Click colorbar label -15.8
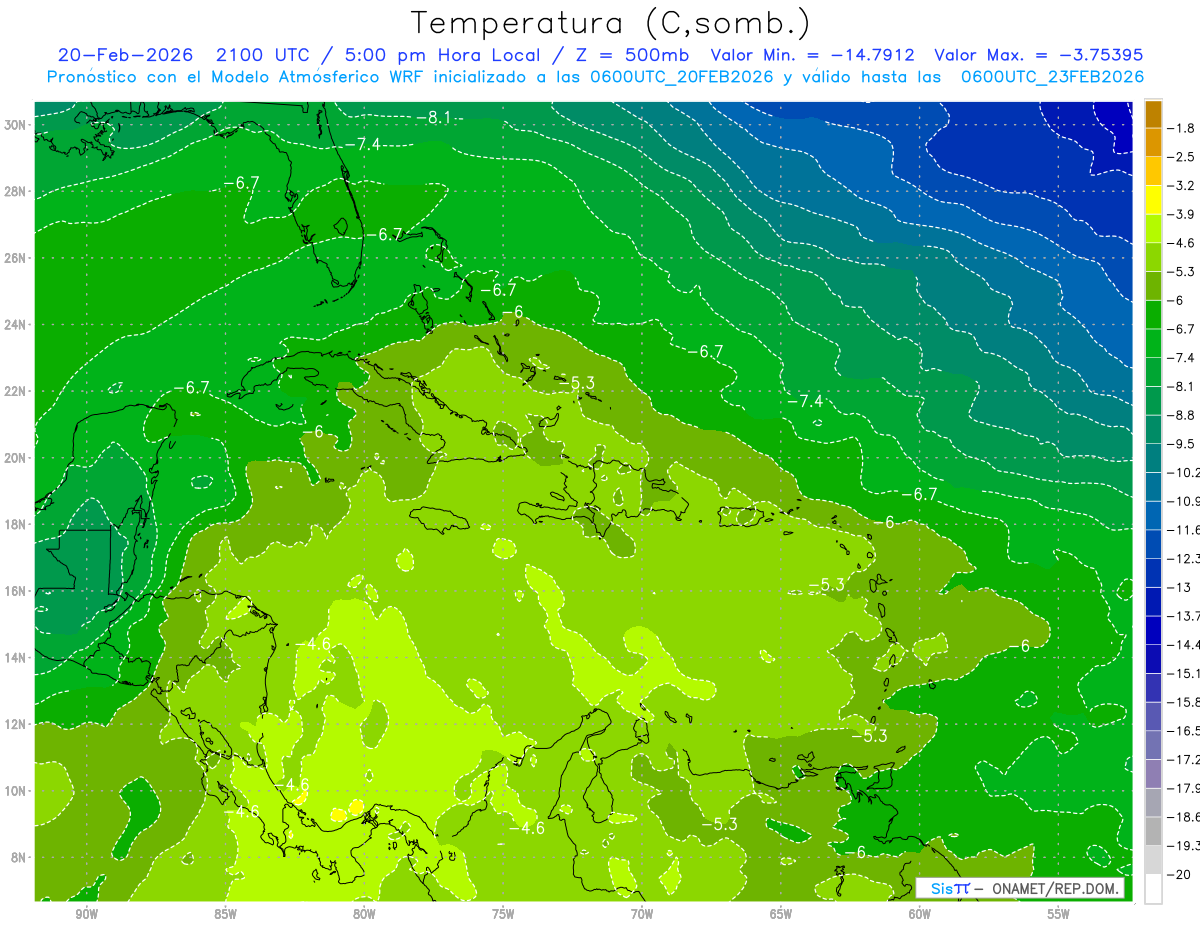The image size is (1200, 927). [x=1184, y=702]
